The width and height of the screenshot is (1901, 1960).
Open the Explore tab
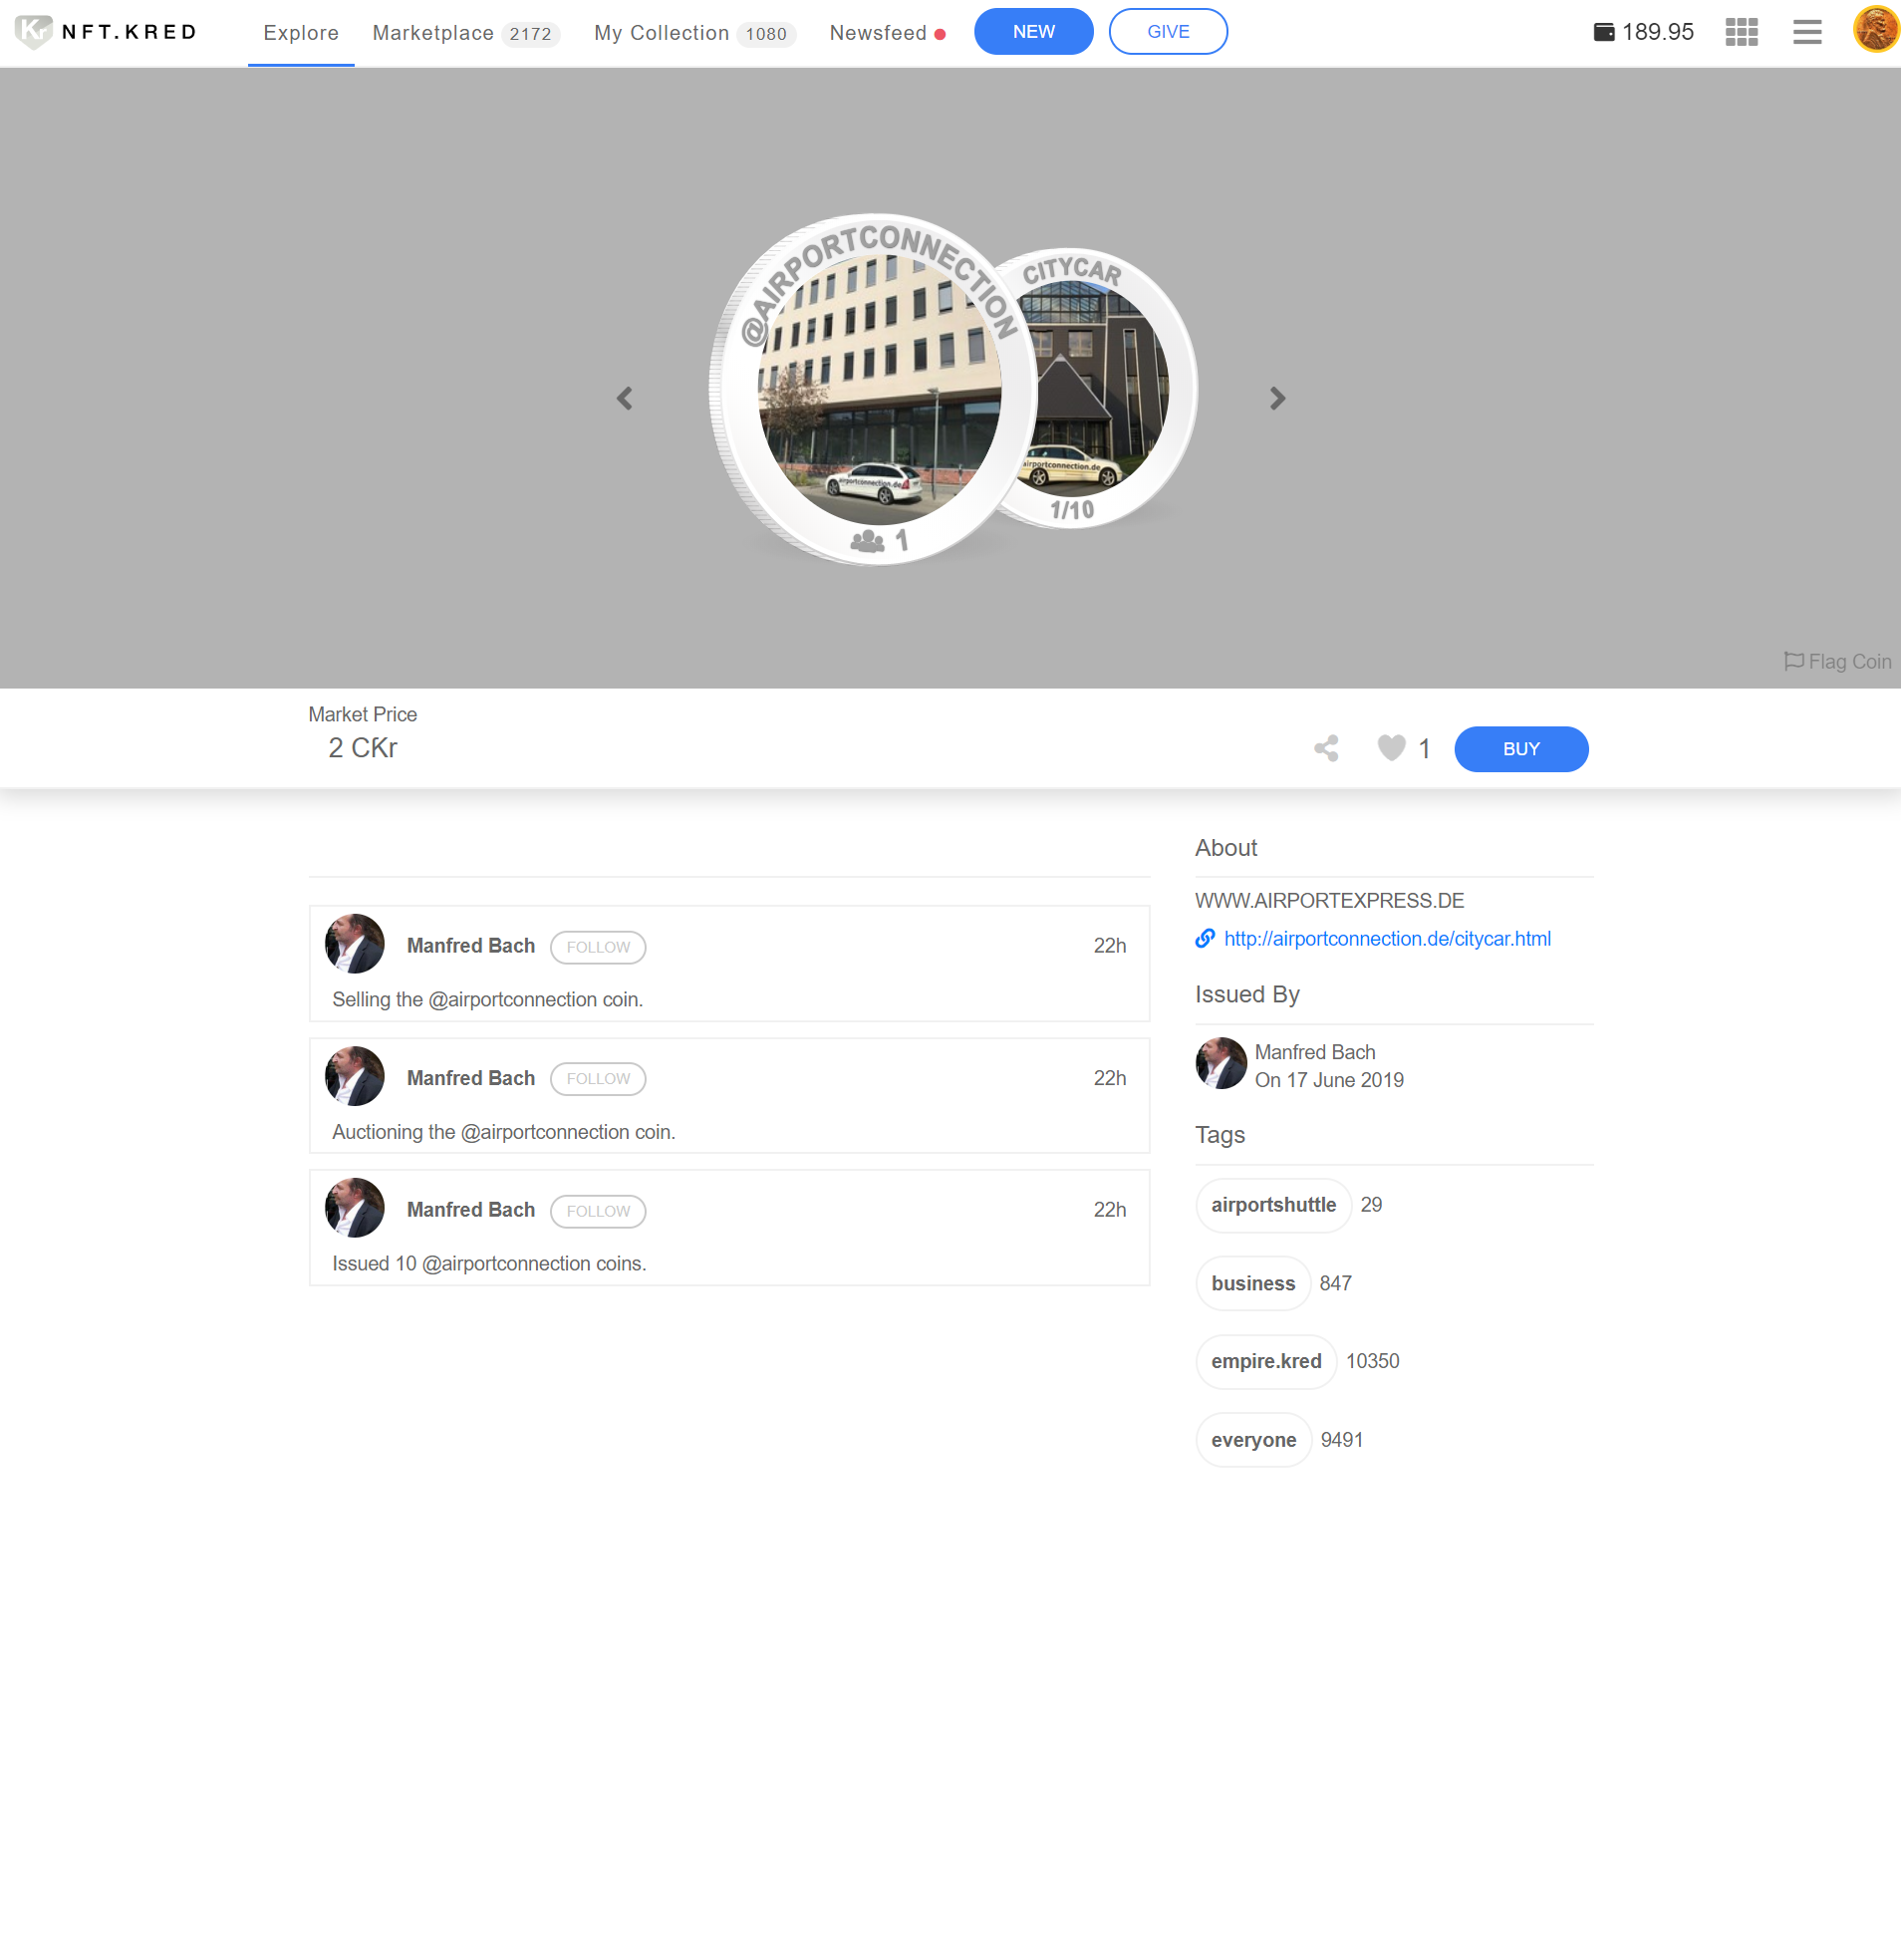tap(301, 33)
